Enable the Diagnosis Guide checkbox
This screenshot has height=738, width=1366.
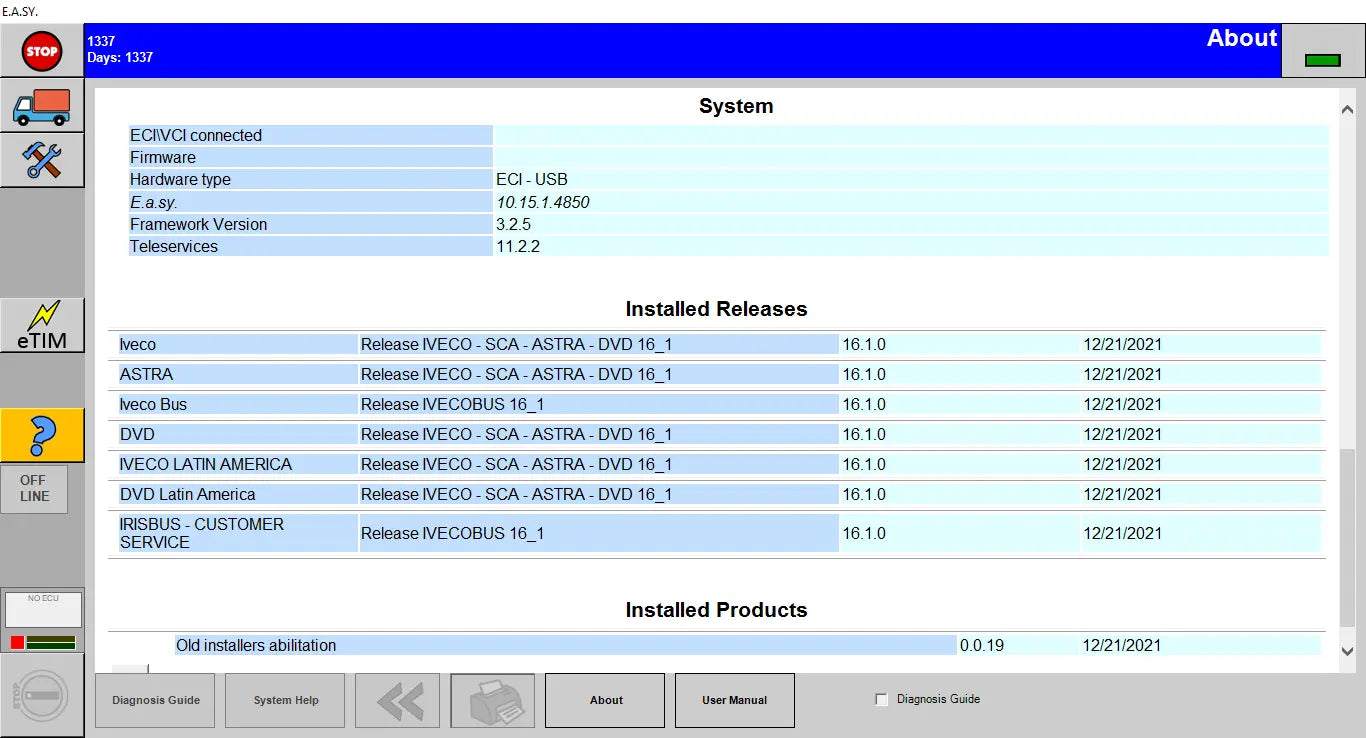point(881,699)
